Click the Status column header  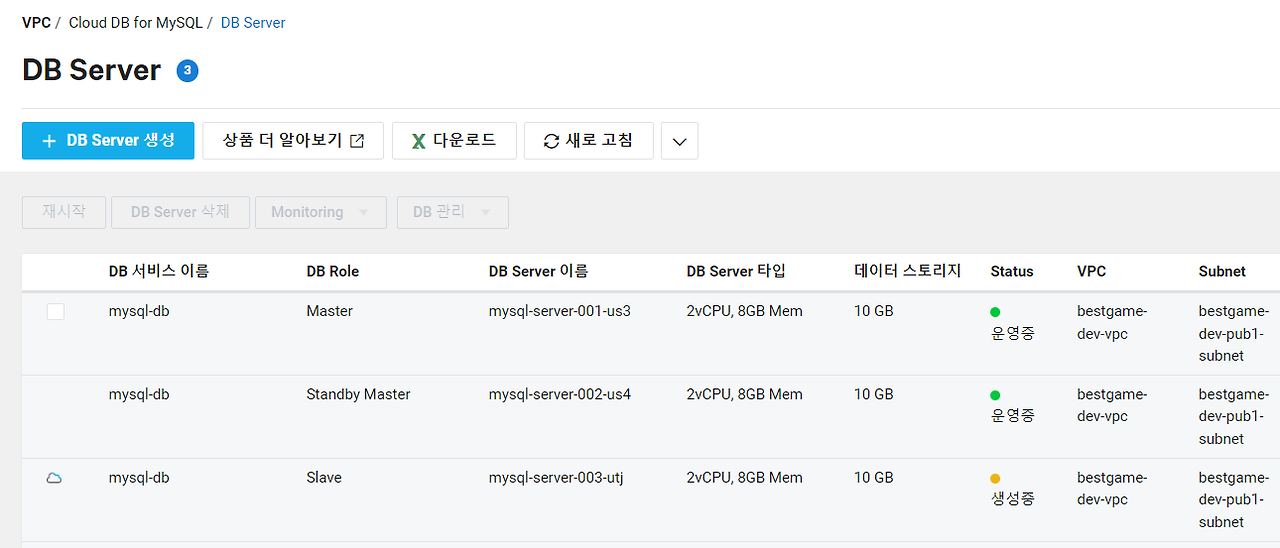tap(1012, 271)
